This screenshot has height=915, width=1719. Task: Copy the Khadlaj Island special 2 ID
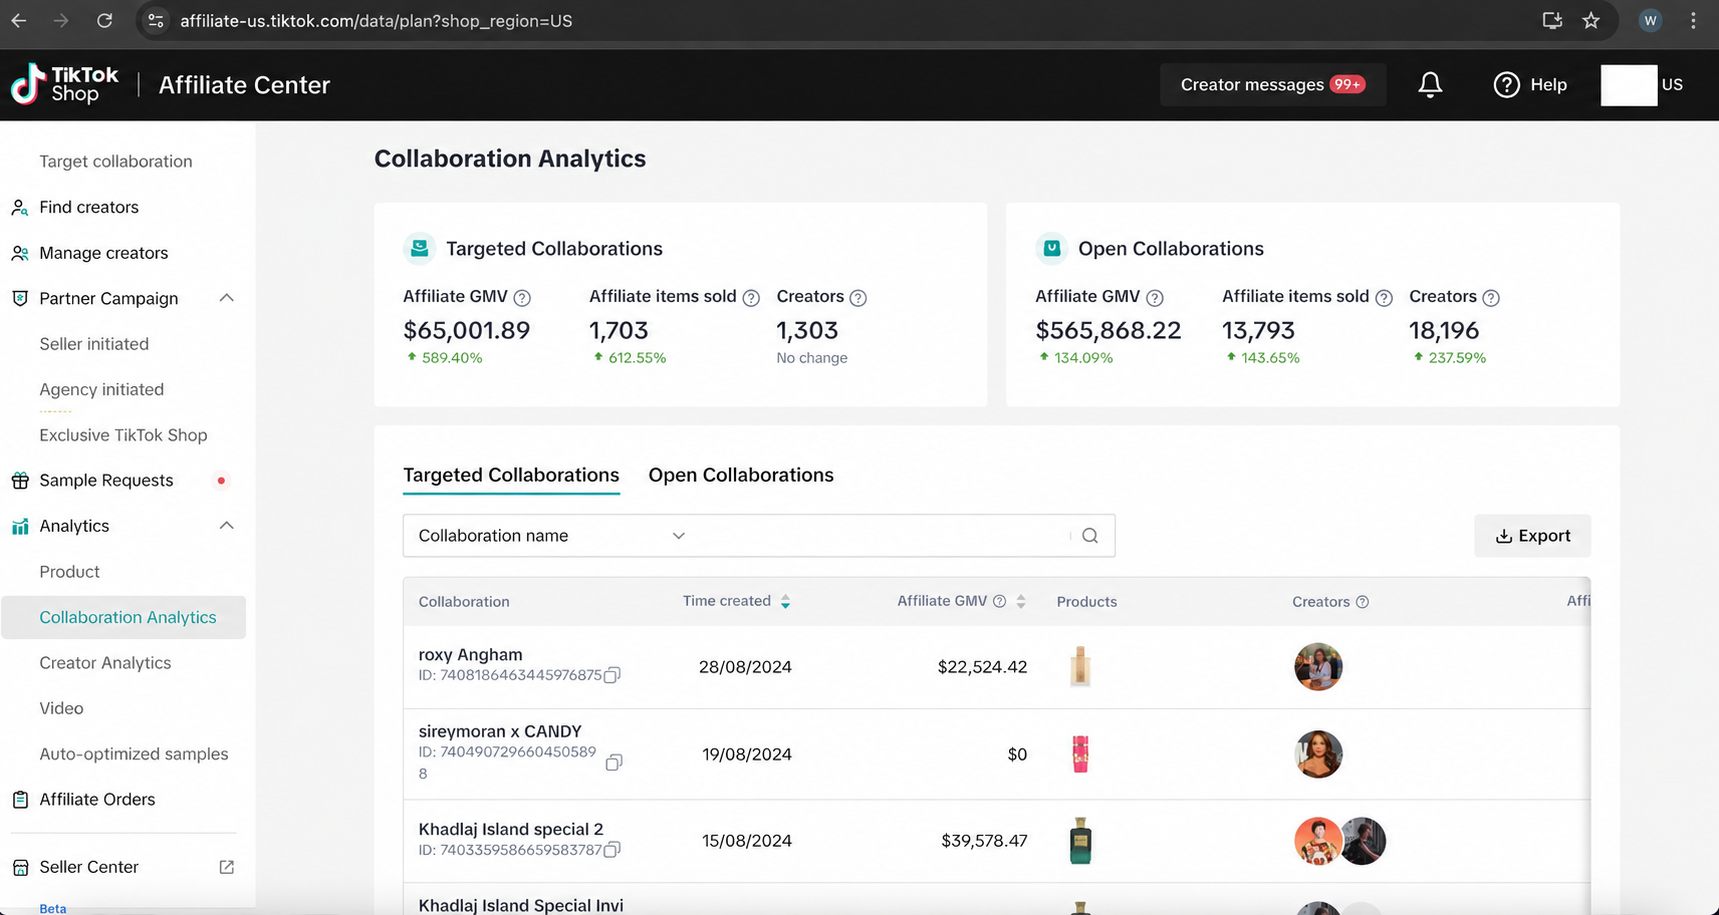[x=613, y=849]
